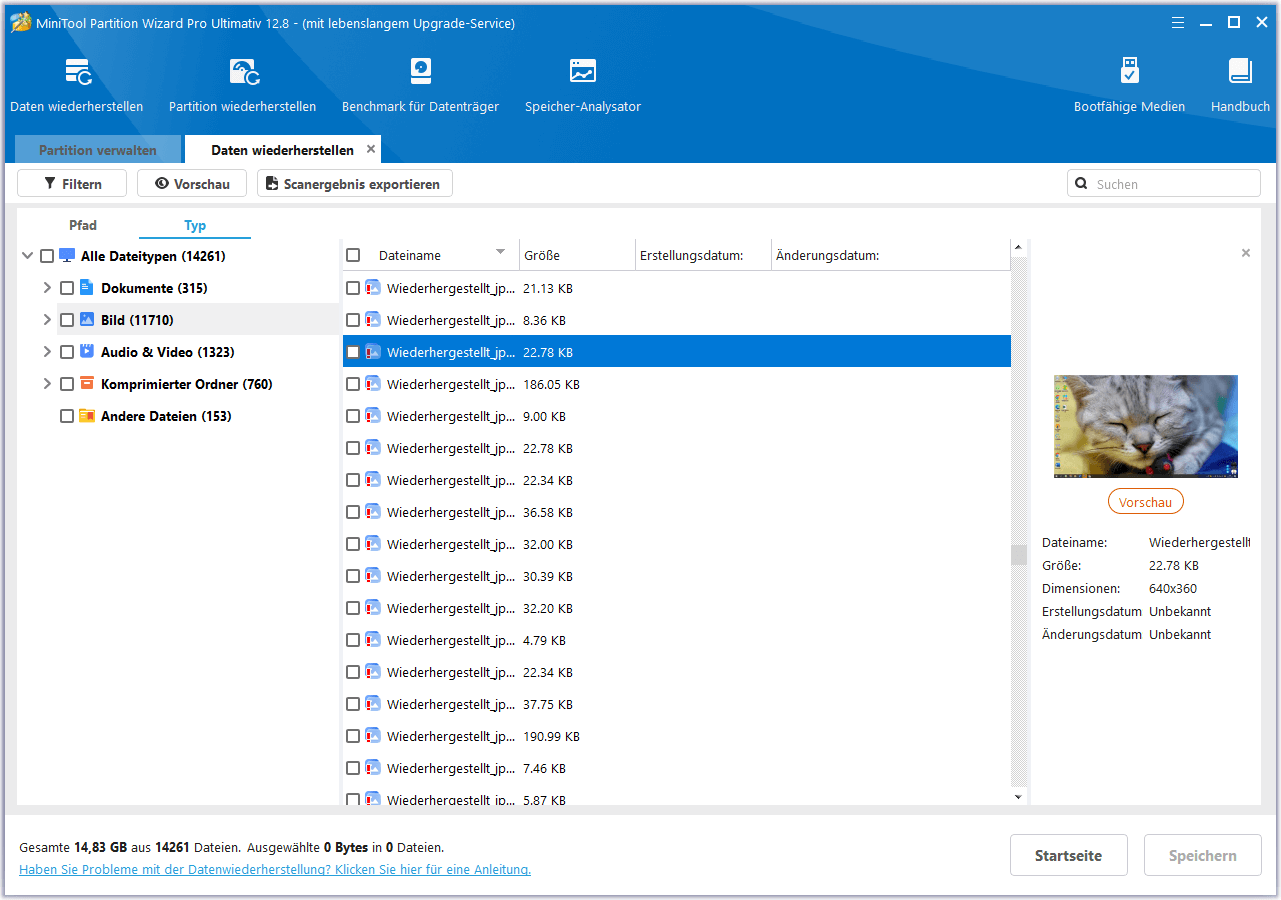This screenshot has height=900, width=1281.
Task: Go to Startseite
Action: (1069, 856)
